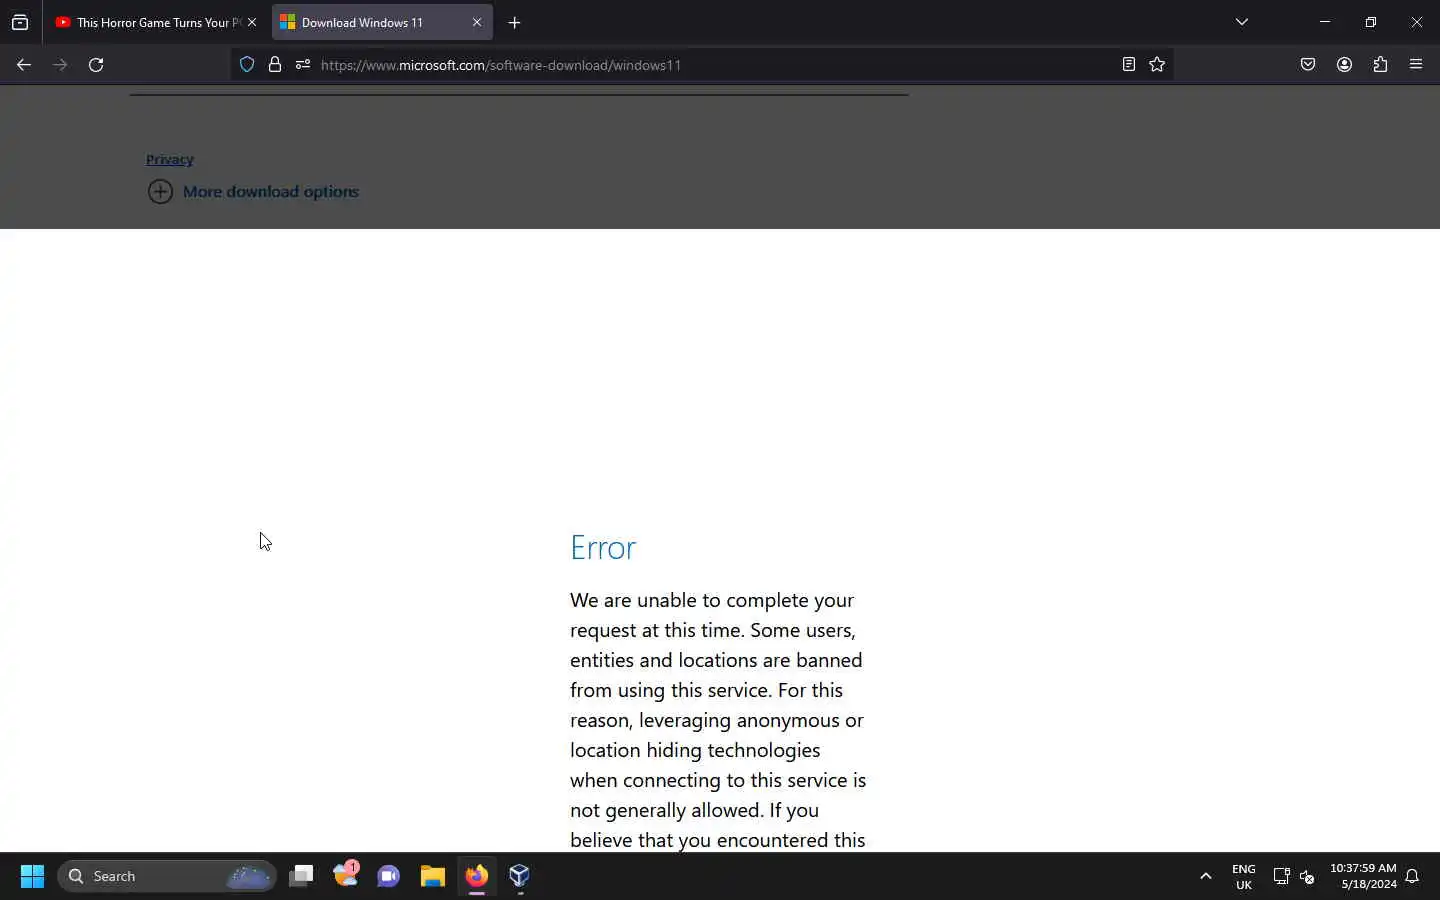This screenshot has width=1440, height=900.
Task: Expand More download options
Action: click(253, 191)
